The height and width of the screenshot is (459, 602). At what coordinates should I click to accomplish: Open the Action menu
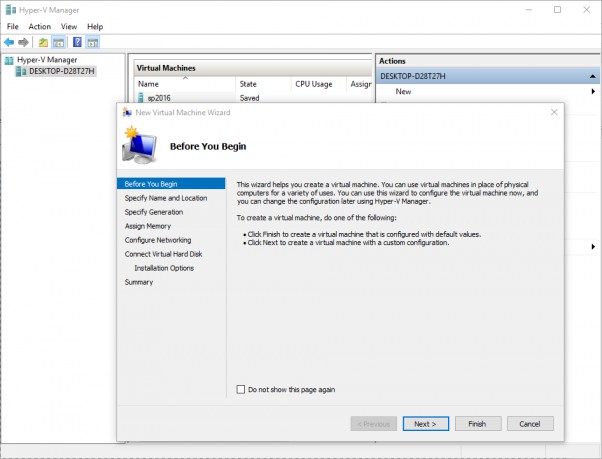point(40,26)
